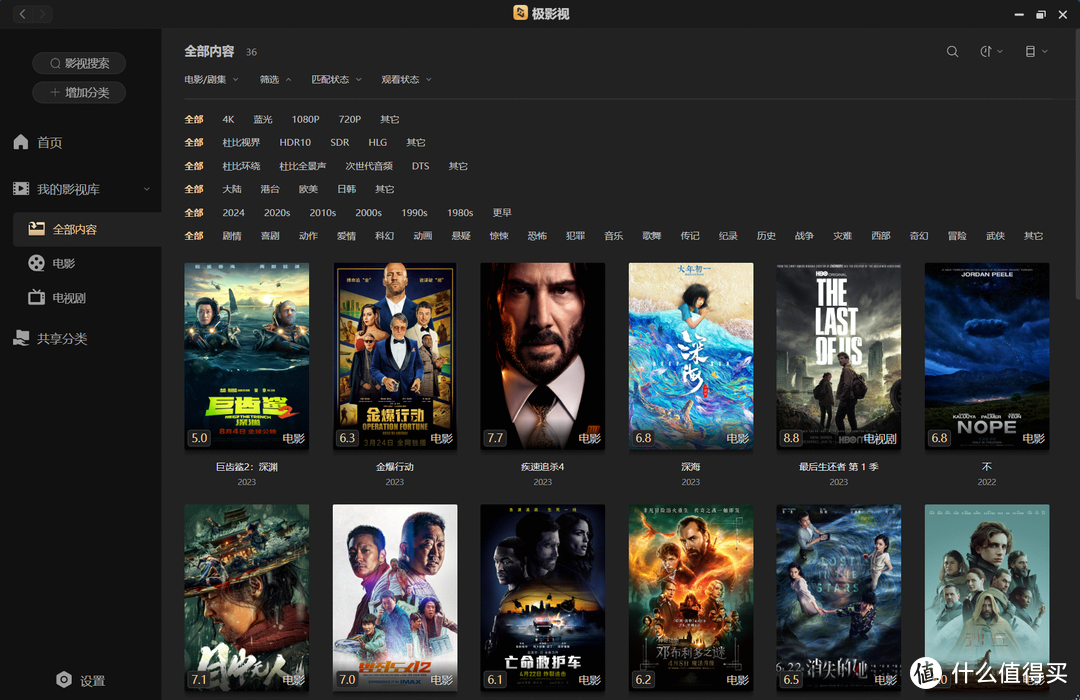Filter by 1080P resolution
The width and height of the screenshot is (1080, 700).
[306, 119]
